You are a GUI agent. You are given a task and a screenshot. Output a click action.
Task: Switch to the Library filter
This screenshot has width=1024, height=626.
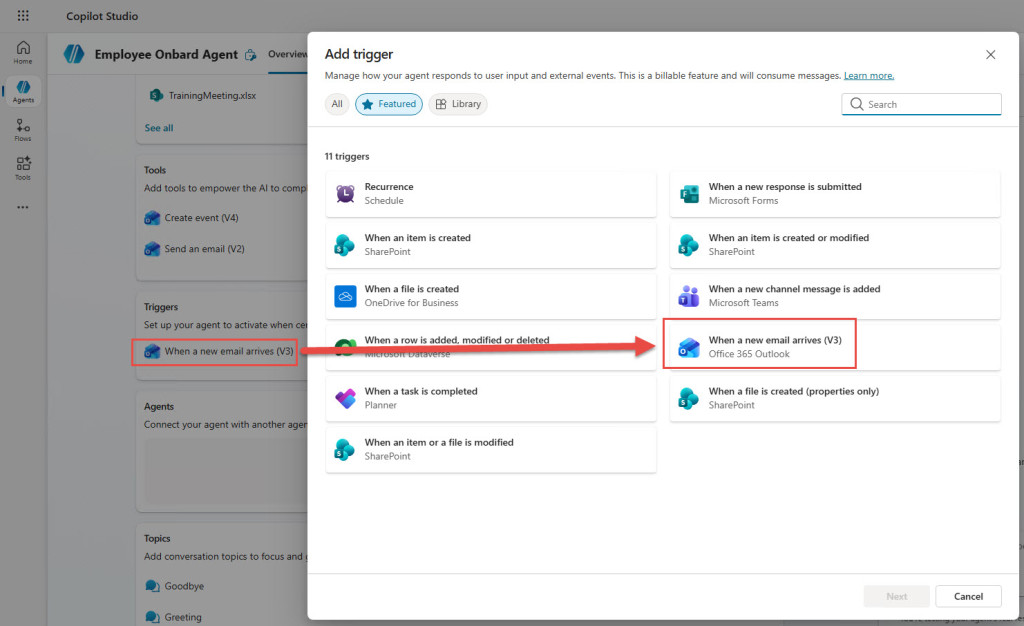[x=458, y=104]
